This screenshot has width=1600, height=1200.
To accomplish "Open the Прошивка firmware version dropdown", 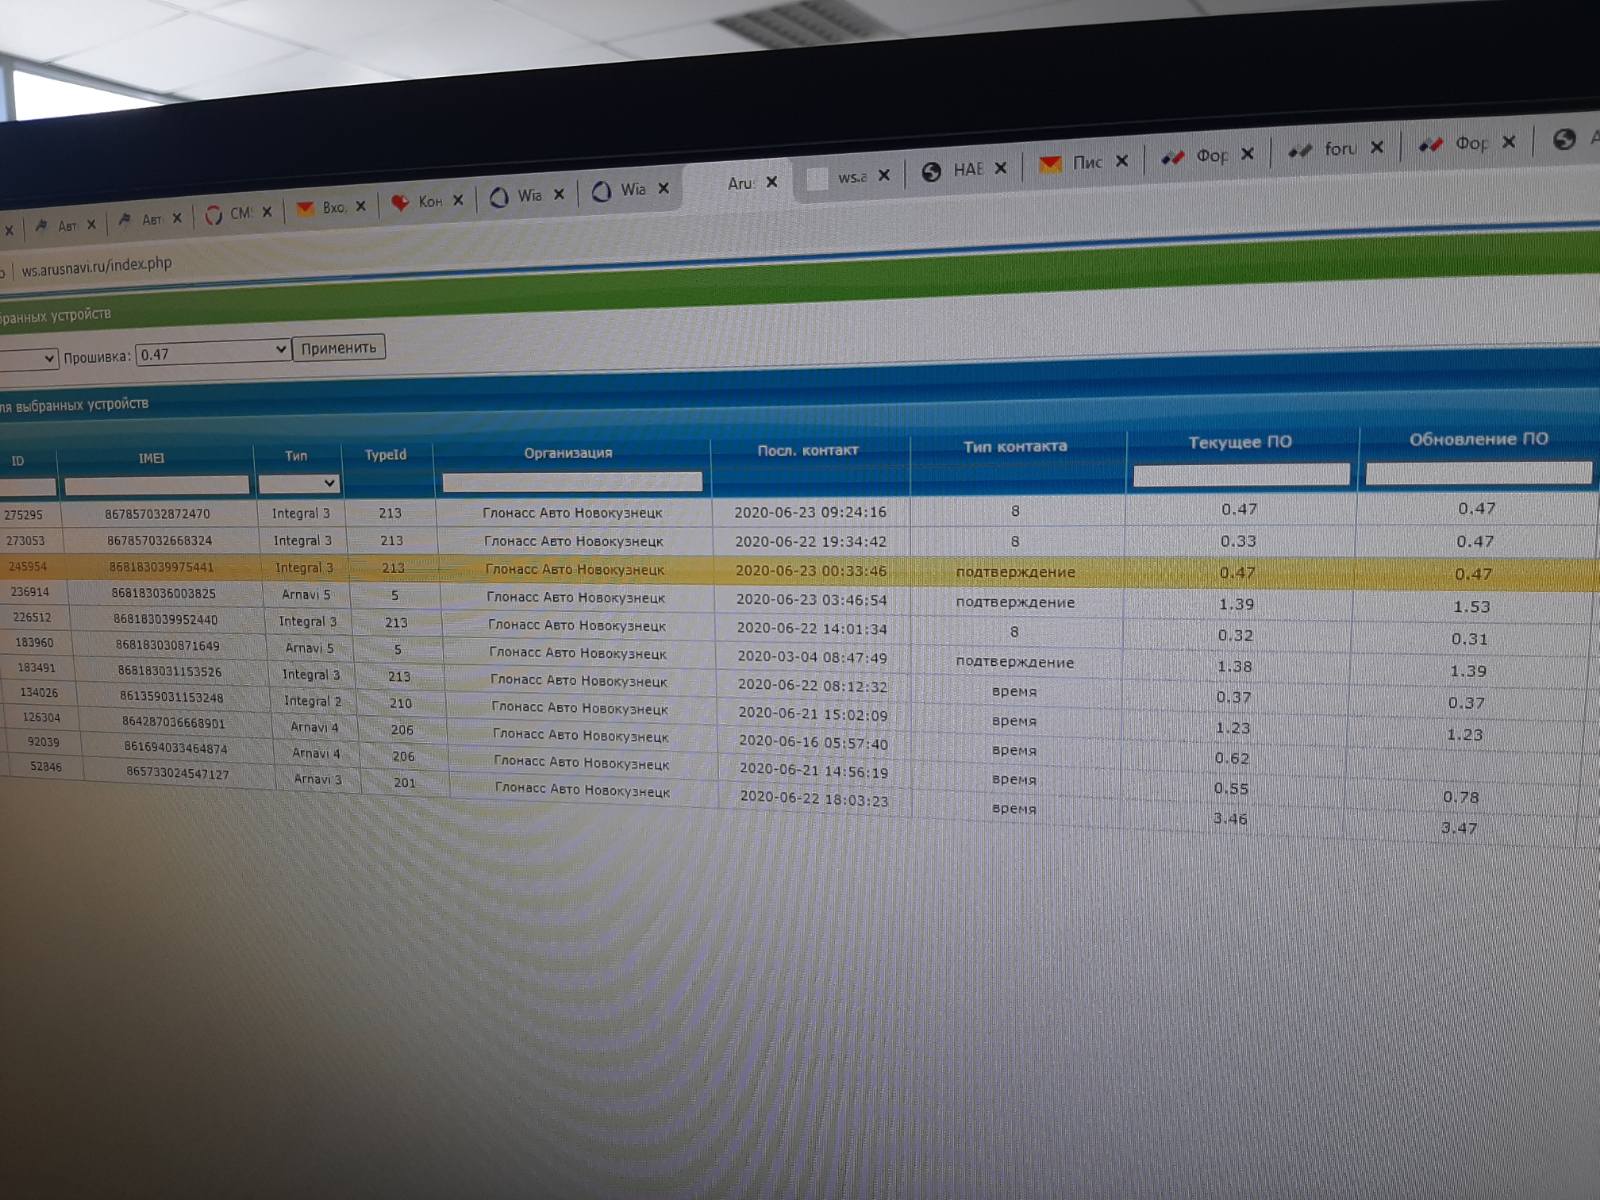I will [213, 352].
